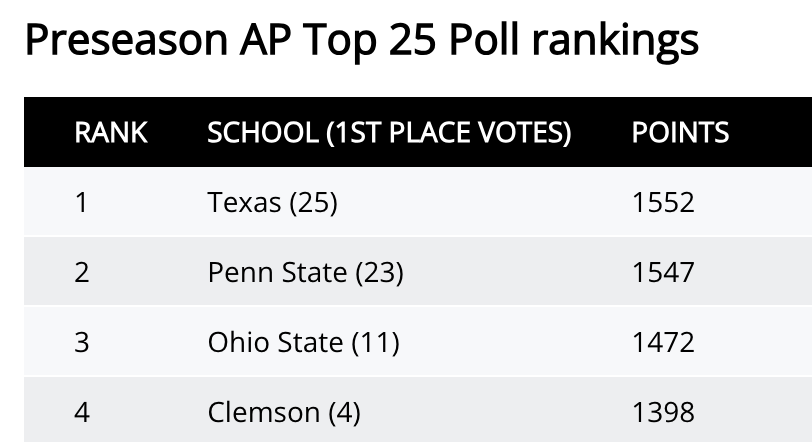
Task: Select the Texas (25) school cell
Action: point(272,202)
